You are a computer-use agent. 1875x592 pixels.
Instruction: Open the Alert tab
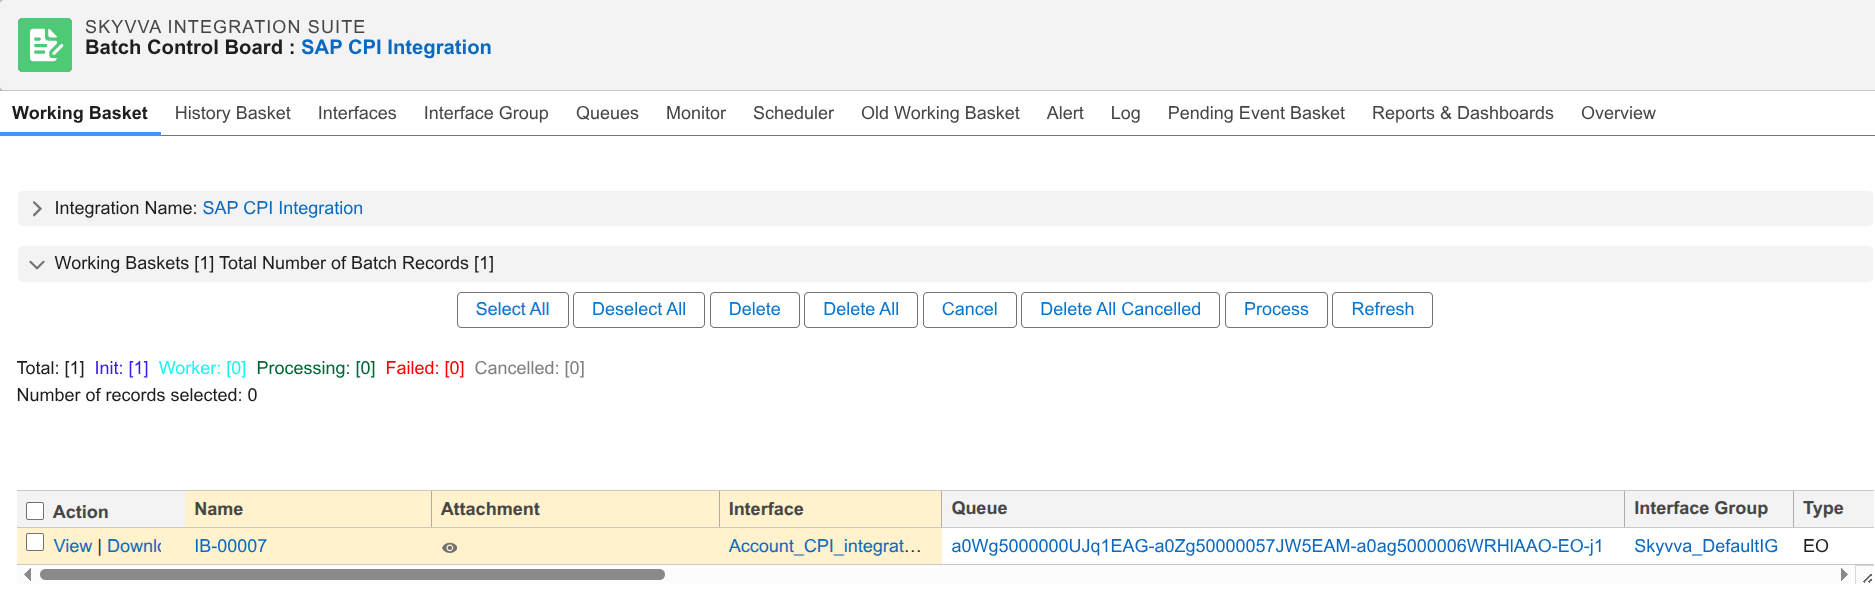[1065, 113]
